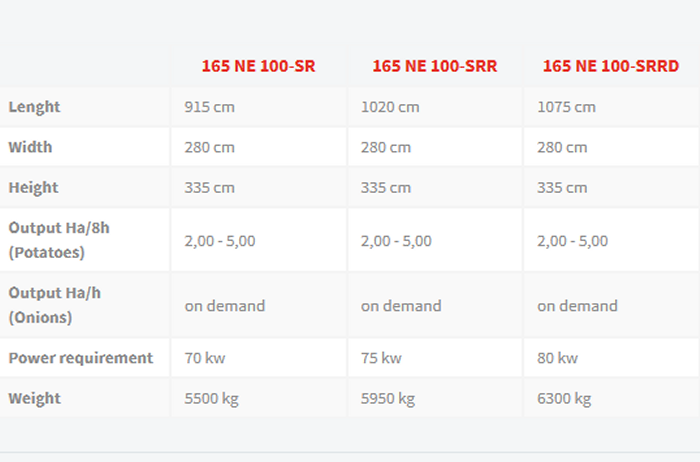The image size is (700, 462).
Task: Click the Width row label
Action: (x=30, y=147)
